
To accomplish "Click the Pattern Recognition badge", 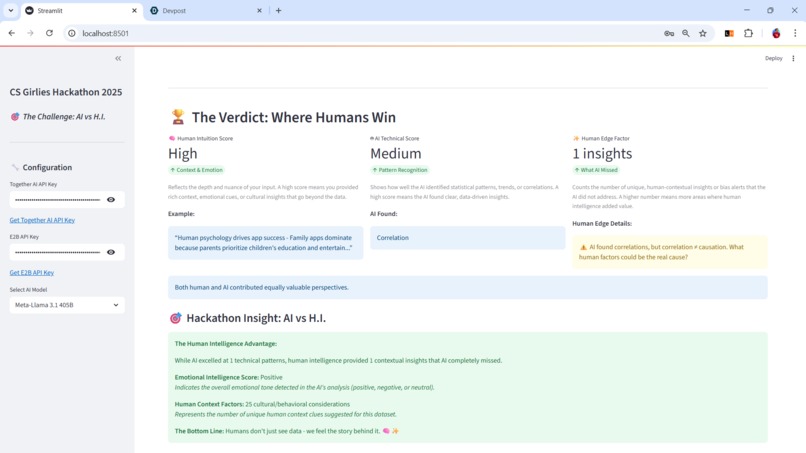I will [400, 170].
